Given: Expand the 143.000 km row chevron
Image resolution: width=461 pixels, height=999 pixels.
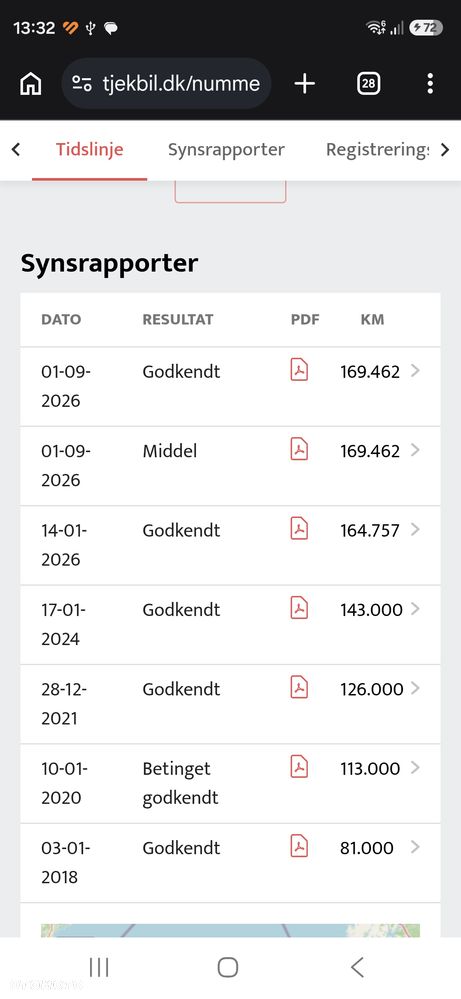Looking at the screenshot, I should 415,608.
